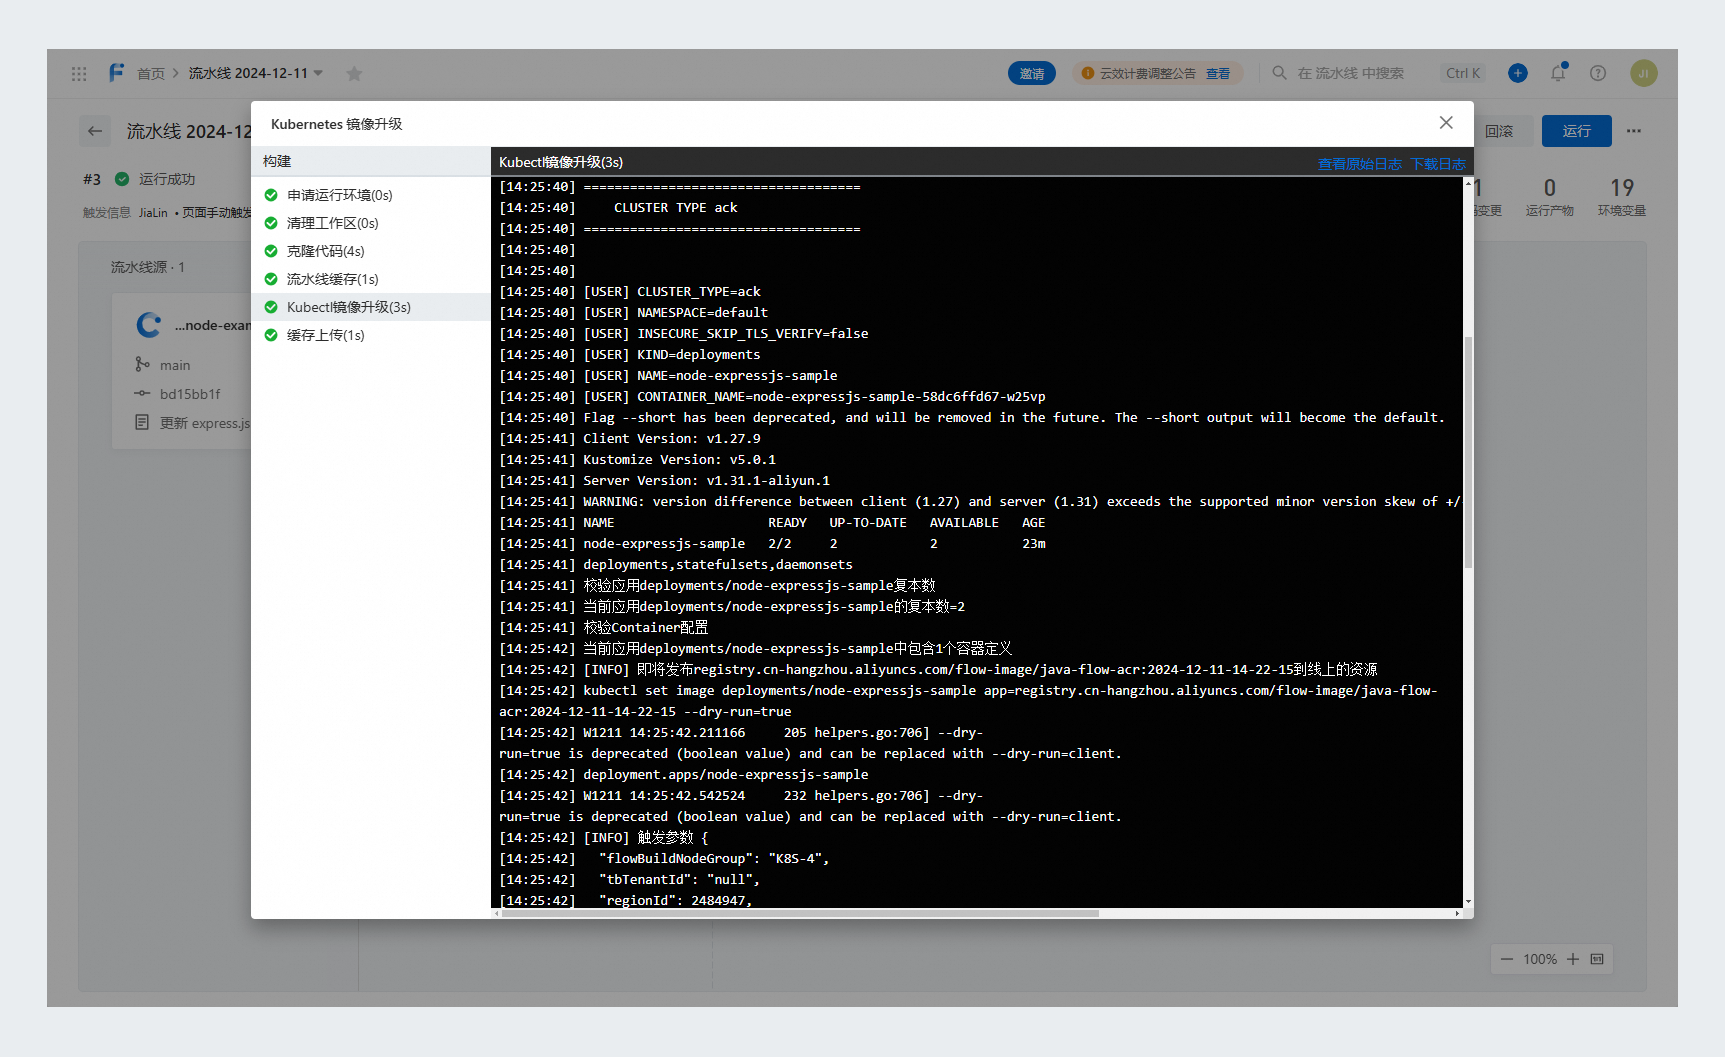The width and height of the screenshot is (1725, 1057).
Task: Click the 环境变量 count 19
Action: point(1622,187)
